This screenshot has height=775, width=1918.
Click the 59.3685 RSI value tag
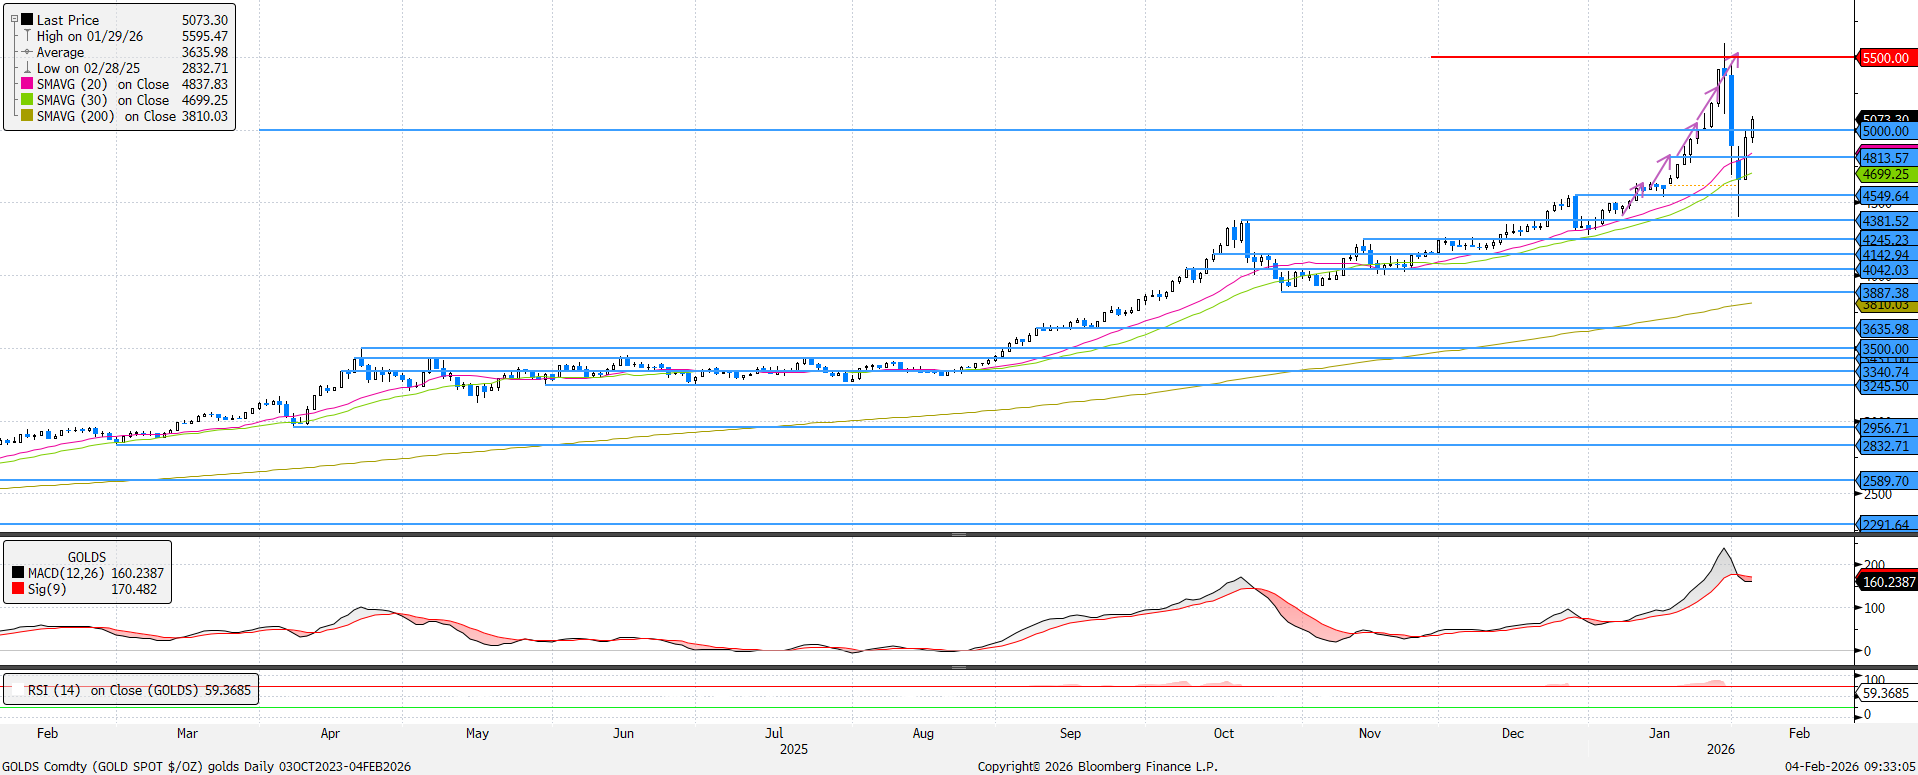pos(1885,692)
